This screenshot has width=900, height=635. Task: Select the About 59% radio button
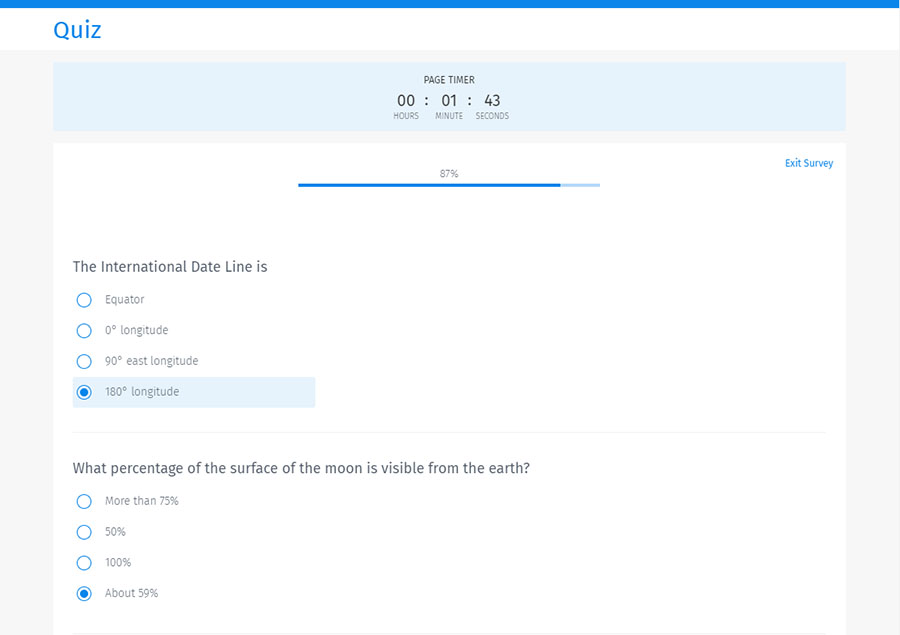point(84,593)
